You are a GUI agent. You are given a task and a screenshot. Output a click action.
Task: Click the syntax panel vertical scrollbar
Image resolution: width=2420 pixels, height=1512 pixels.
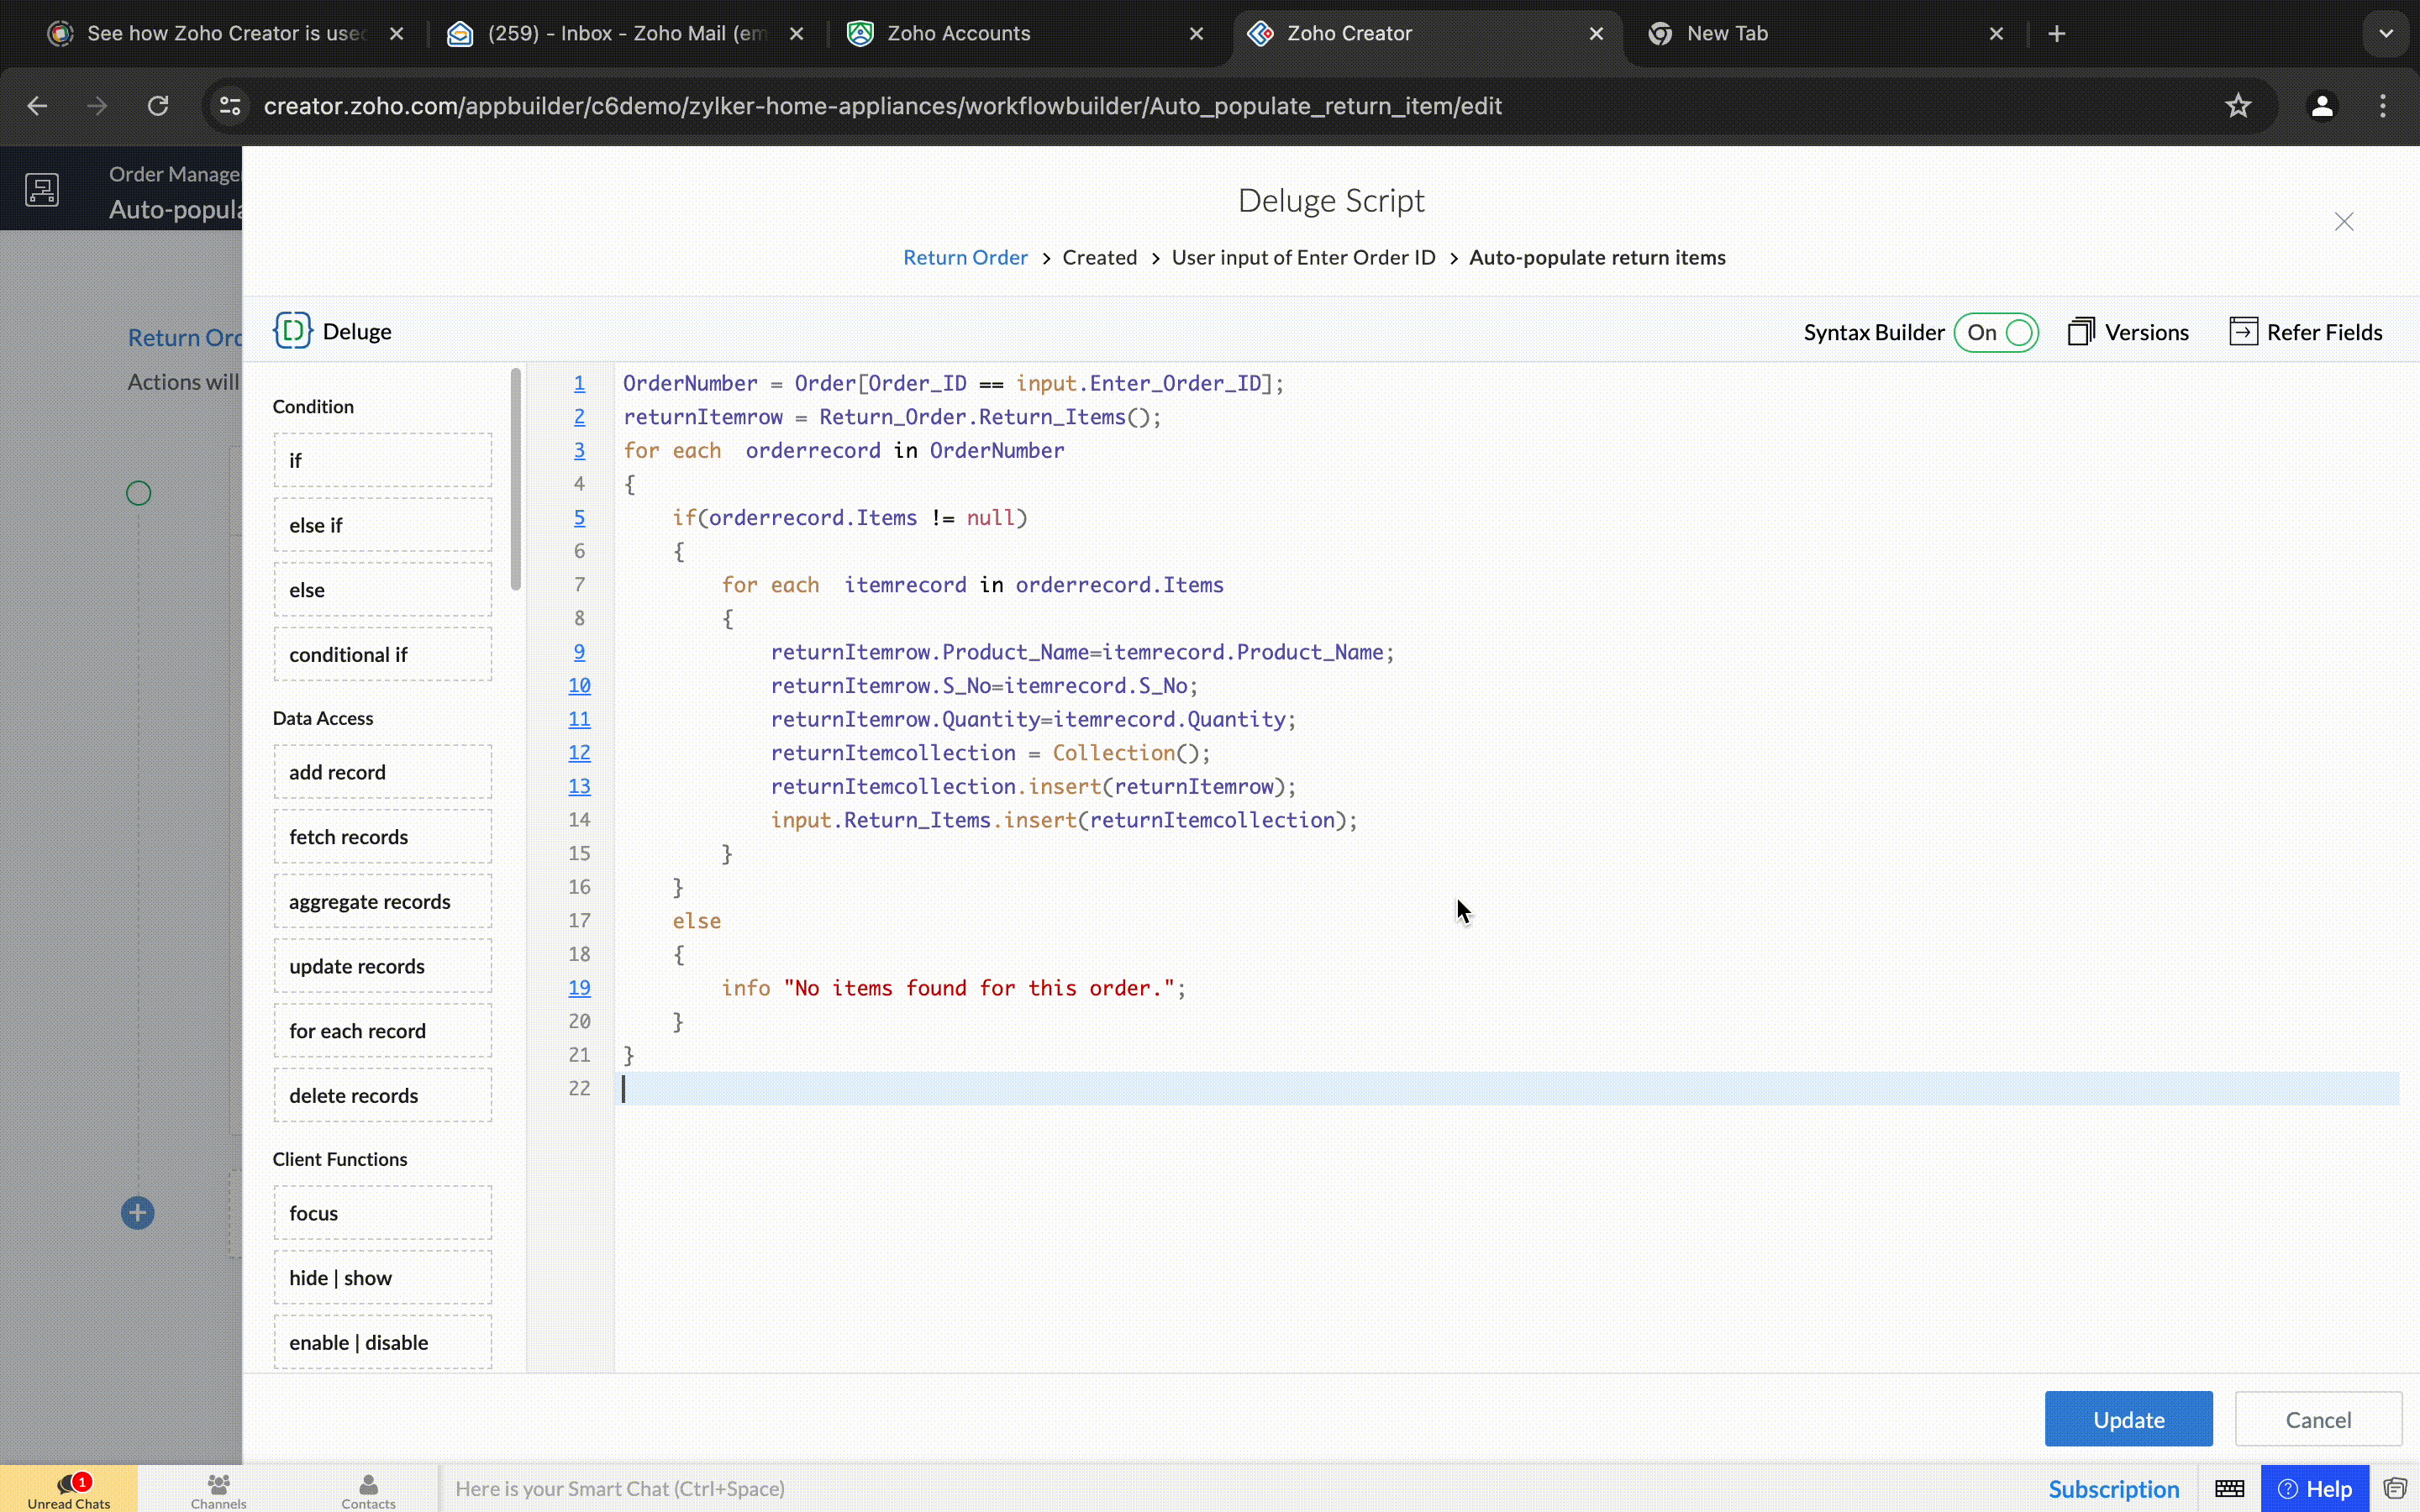click(x=516, y=480)
